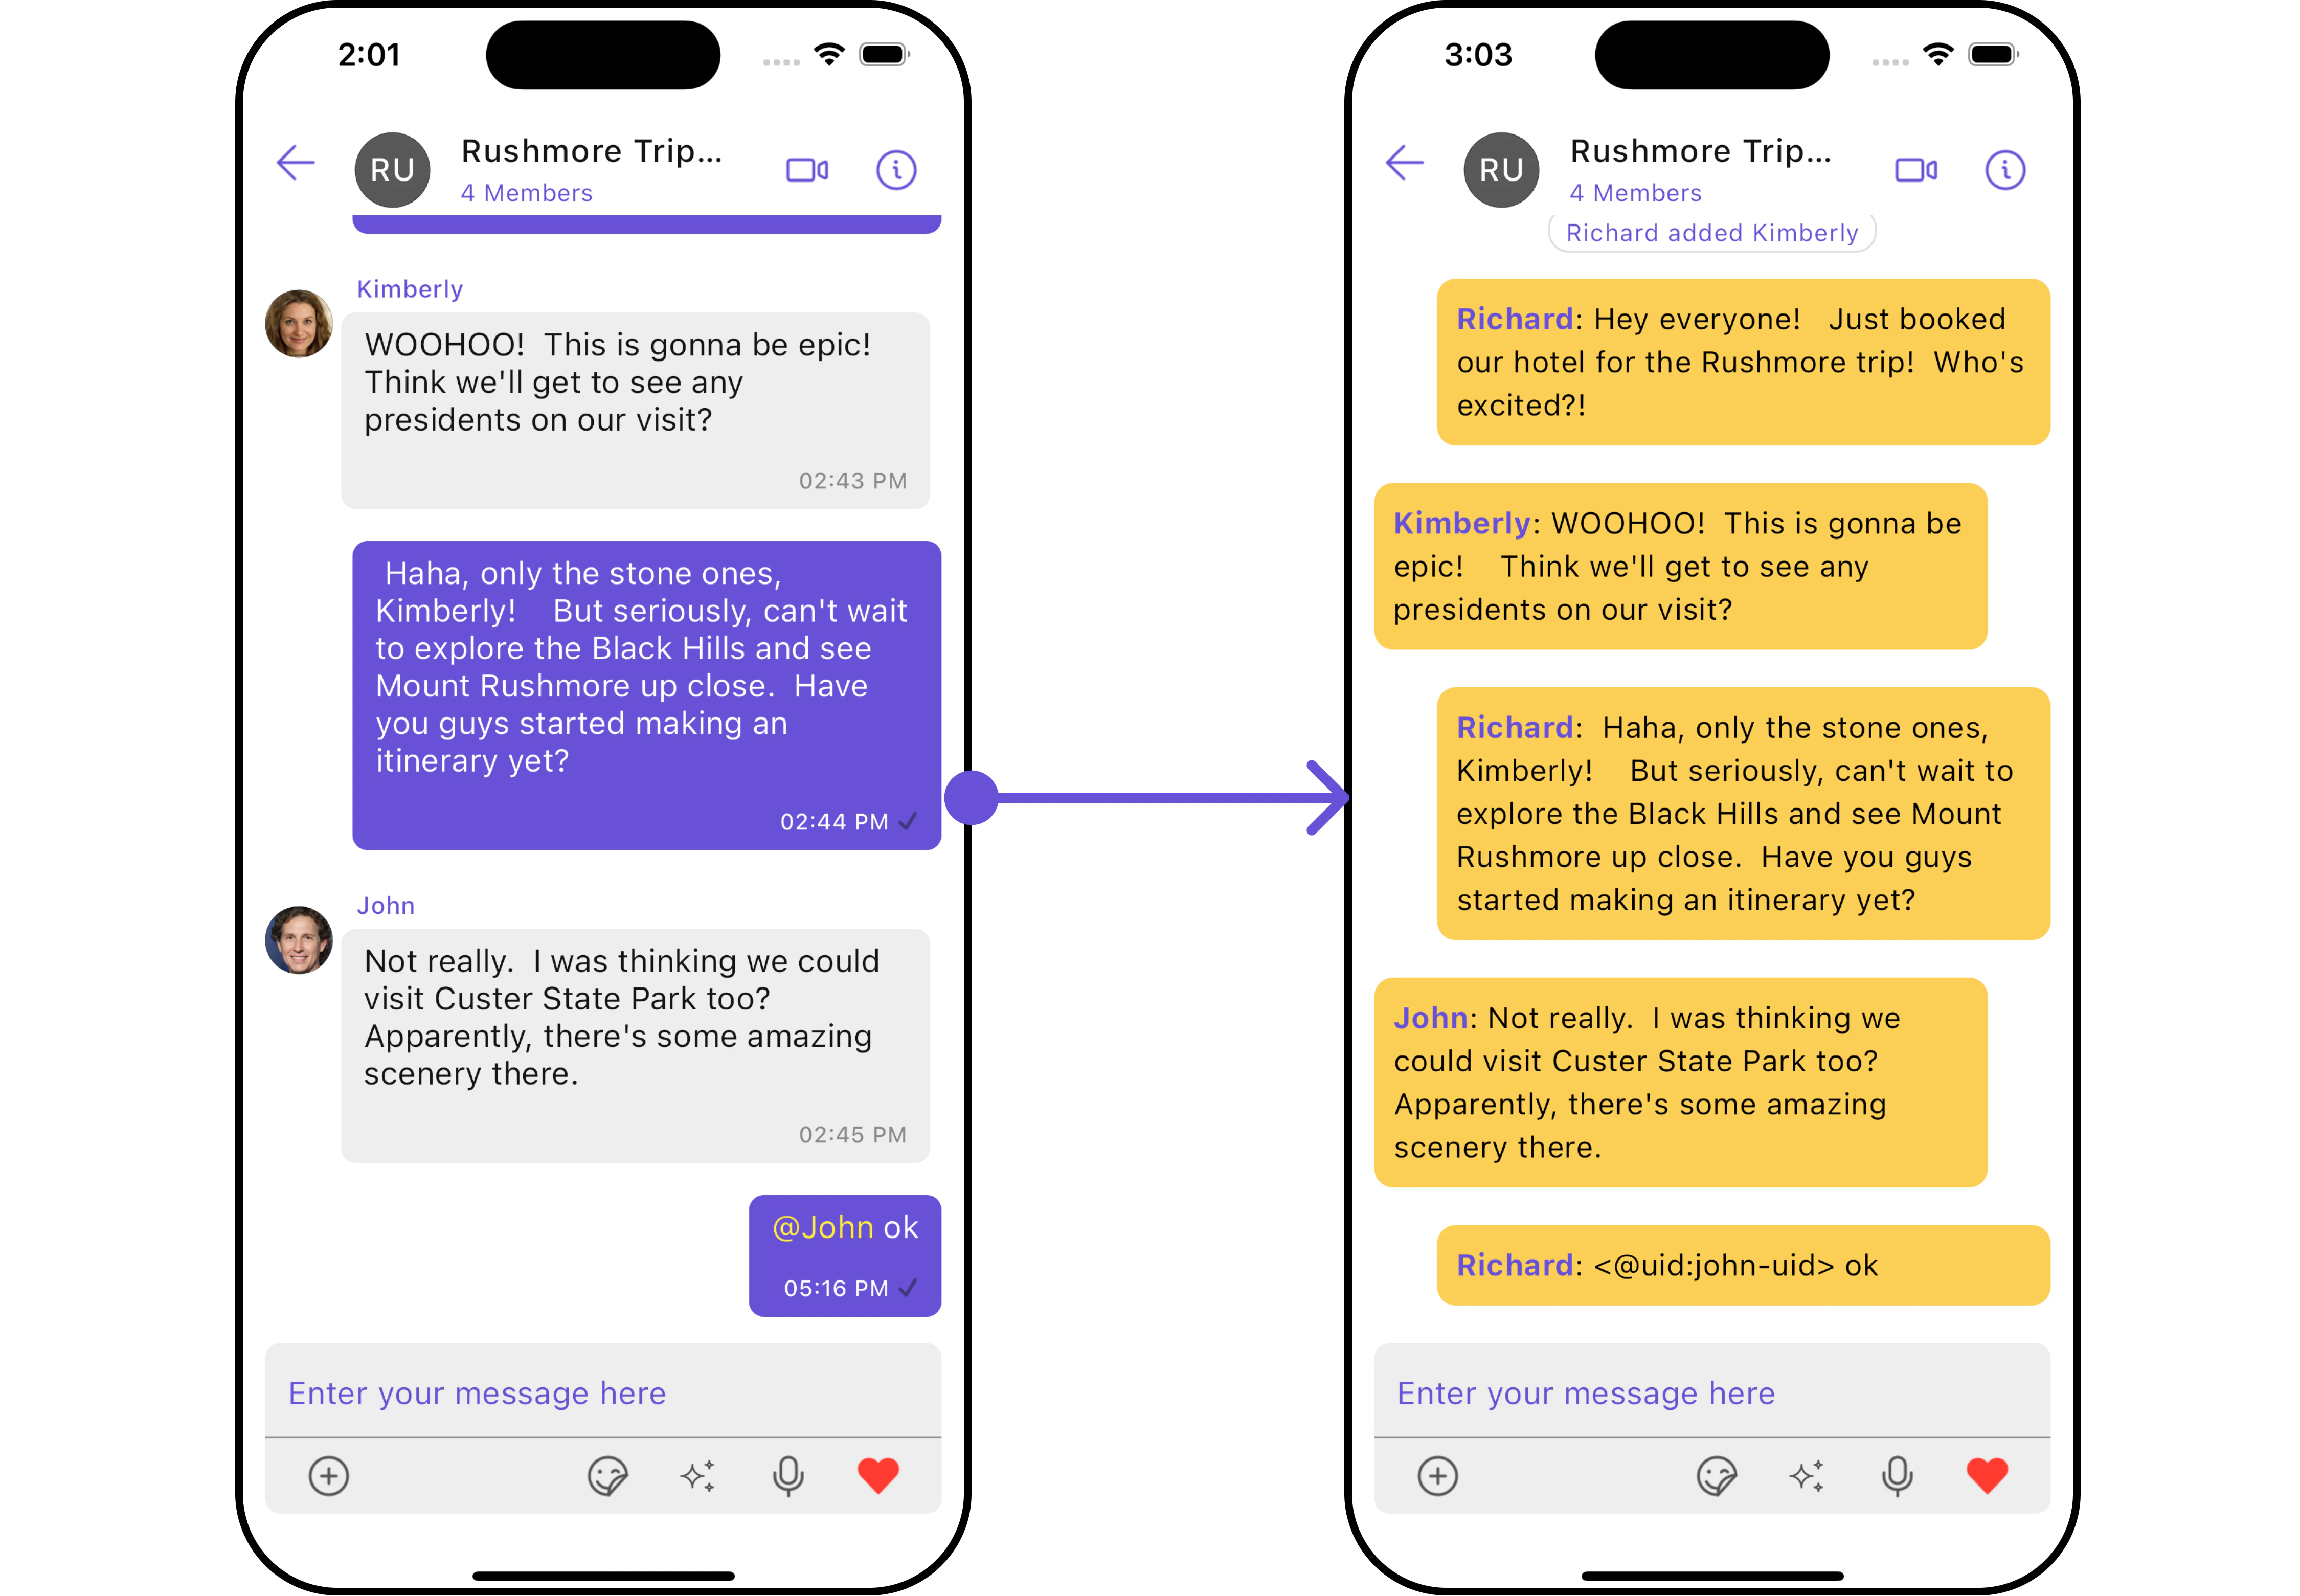Start video call in right phone chat
Screen dimensions: 2300x1596
pyautogui.click(x=1915, y=170)
